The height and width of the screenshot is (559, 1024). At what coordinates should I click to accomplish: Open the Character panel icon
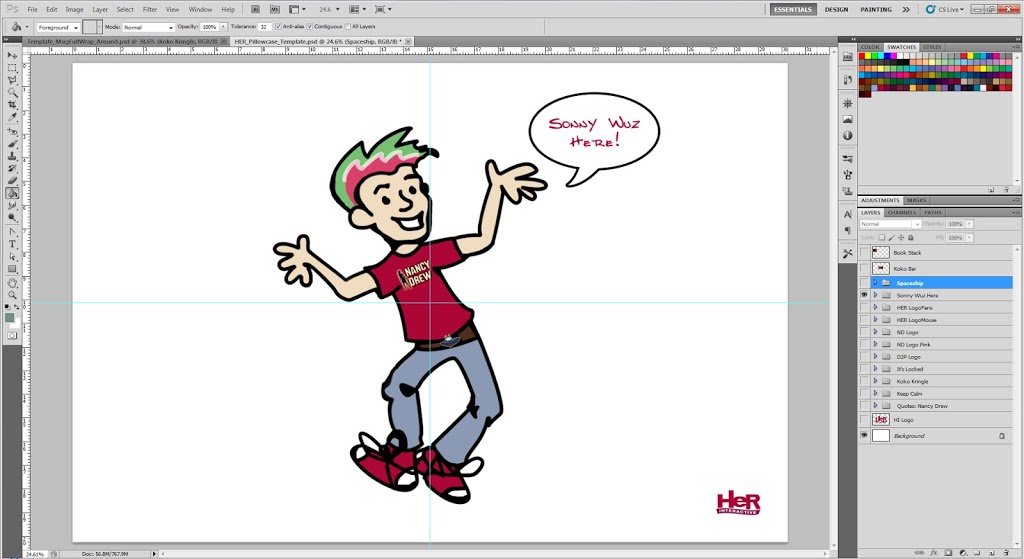(x=847, y=214)
